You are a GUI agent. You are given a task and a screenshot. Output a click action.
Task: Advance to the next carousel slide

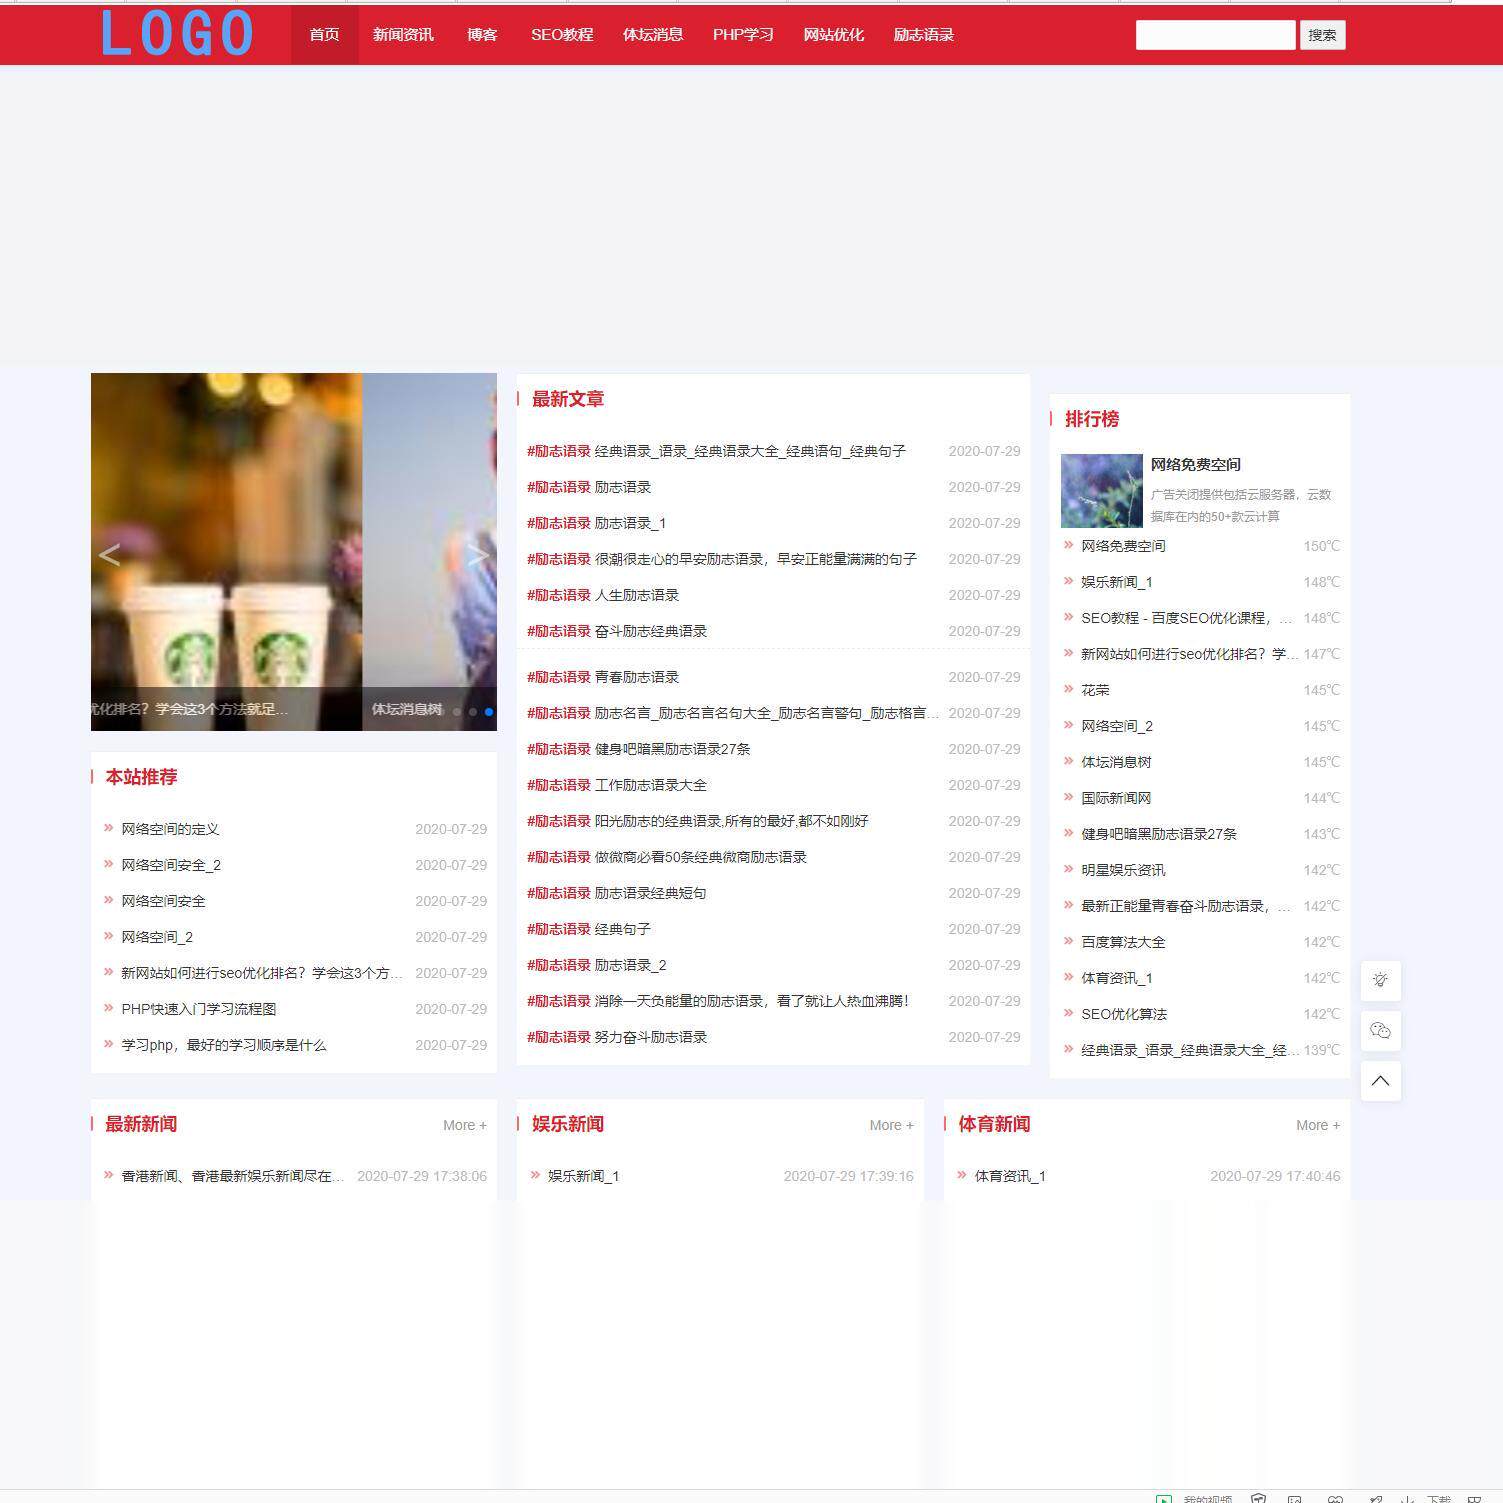[x=478, y=555]
